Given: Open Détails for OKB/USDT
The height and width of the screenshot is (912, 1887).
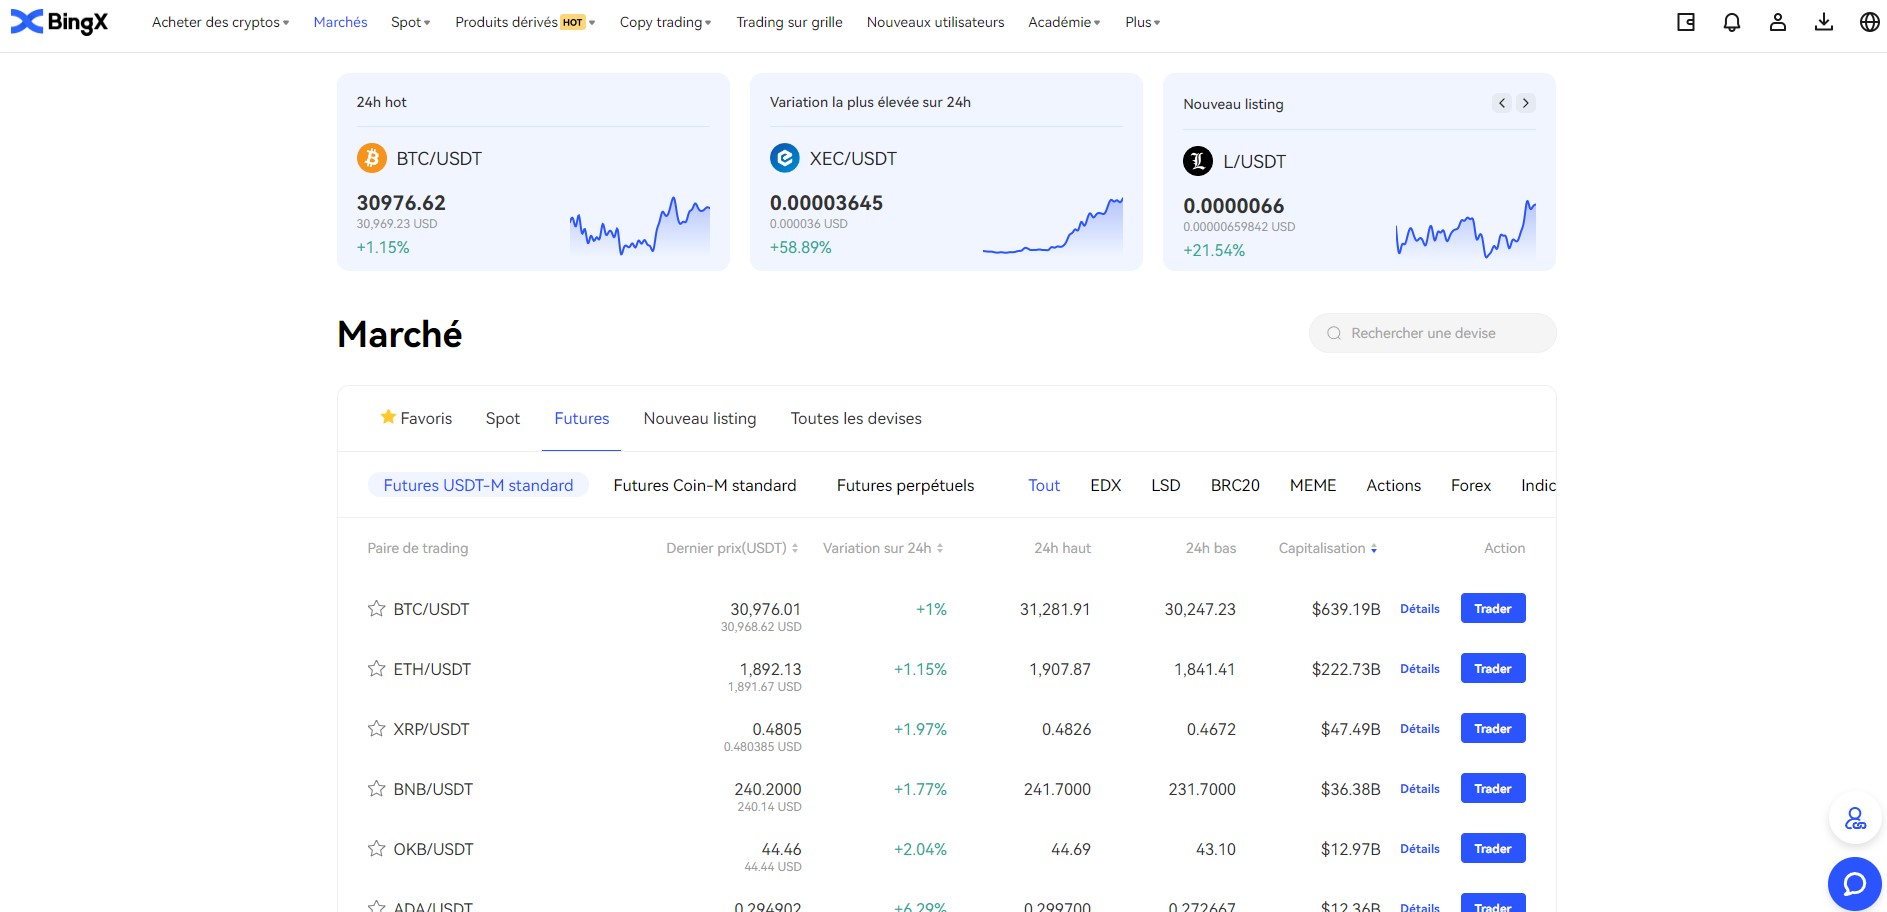Looking at the screenshot, I should click(x=1420, y=848).
